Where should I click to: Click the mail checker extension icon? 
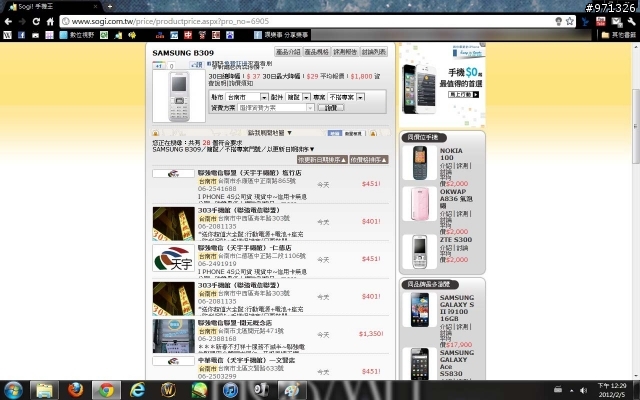coord(616,22)
